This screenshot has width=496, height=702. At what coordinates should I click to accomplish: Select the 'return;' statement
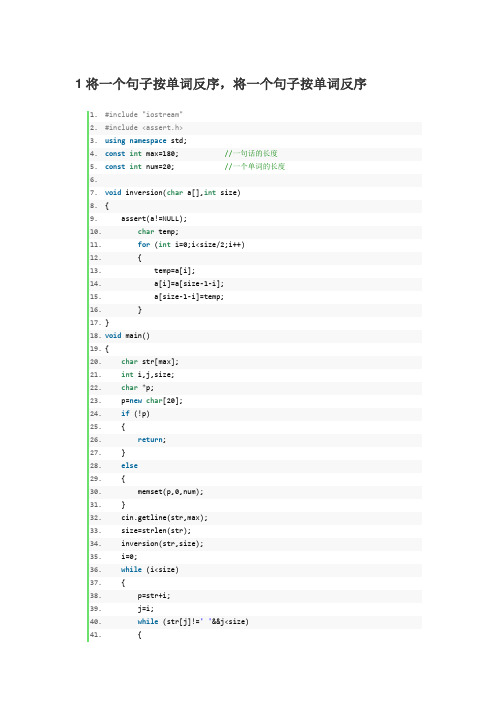pyautogui.click(x=152, y=440)
